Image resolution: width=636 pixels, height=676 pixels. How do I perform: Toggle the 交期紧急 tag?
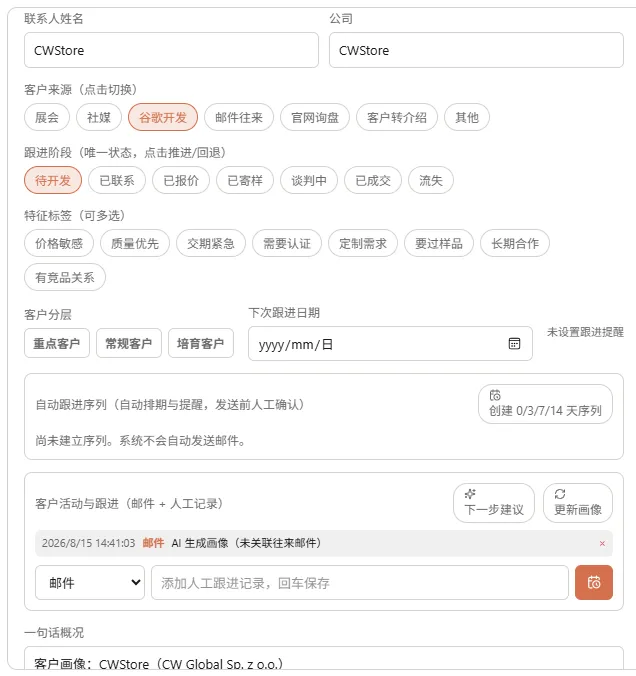pos(211,243)
